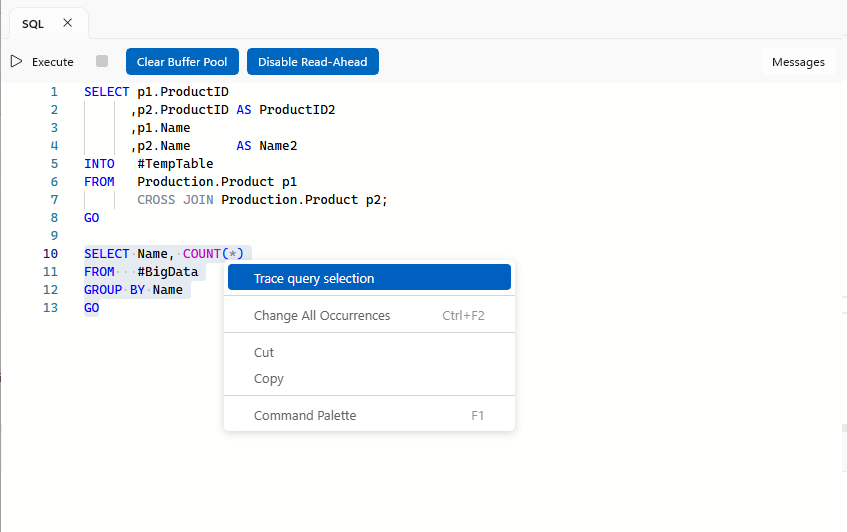Click line number 5 in the gutter

[x=54, y=164]
